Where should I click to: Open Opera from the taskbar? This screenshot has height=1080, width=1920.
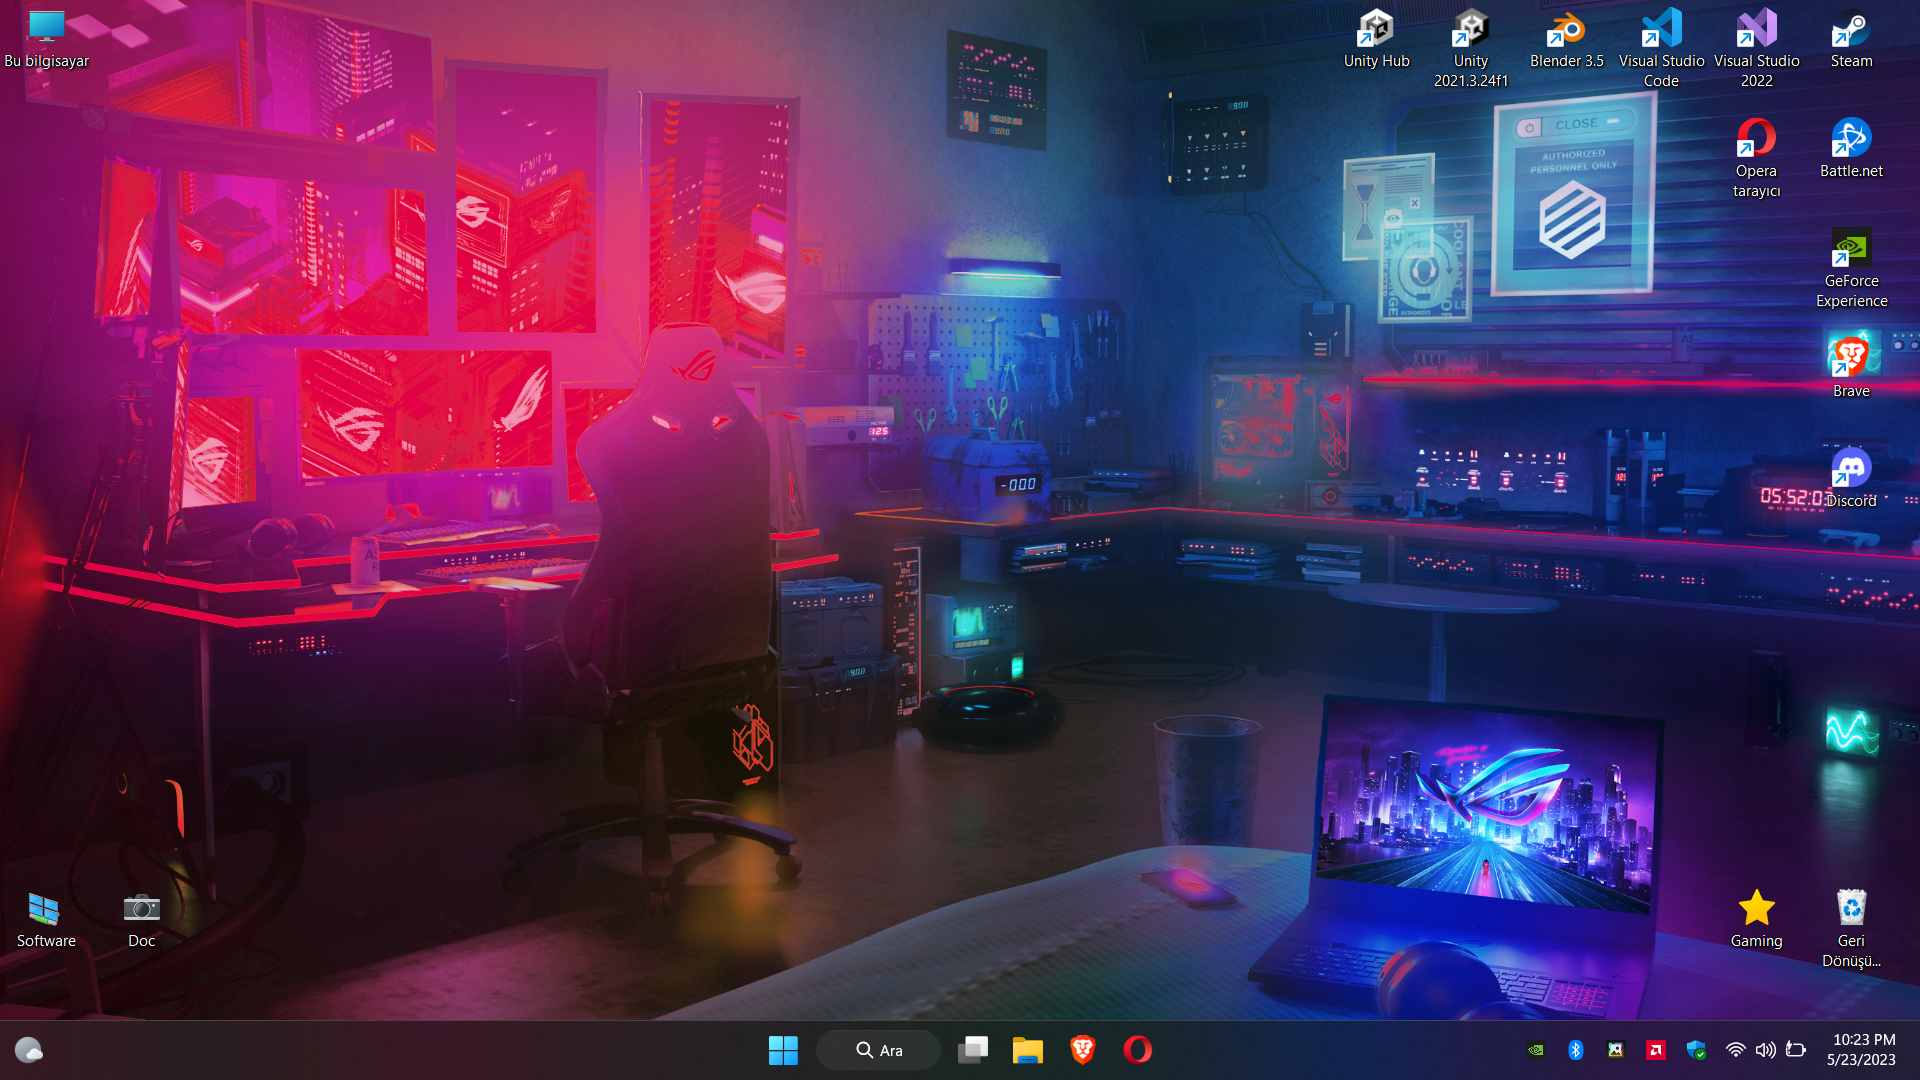click(x=1137, y=1050)
